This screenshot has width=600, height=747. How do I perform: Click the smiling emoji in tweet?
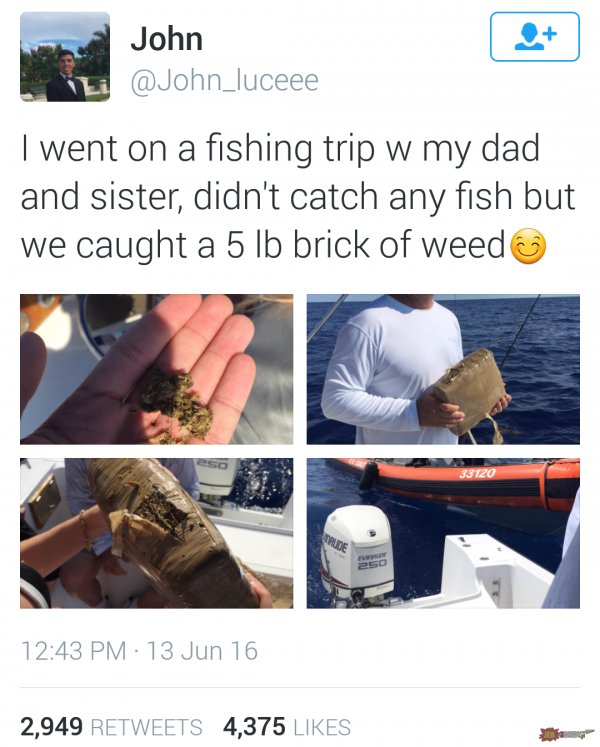[x=528, y=246]
